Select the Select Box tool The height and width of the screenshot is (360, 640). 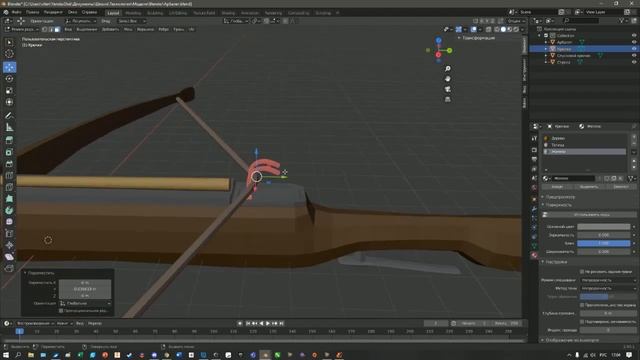click(9, 42)
